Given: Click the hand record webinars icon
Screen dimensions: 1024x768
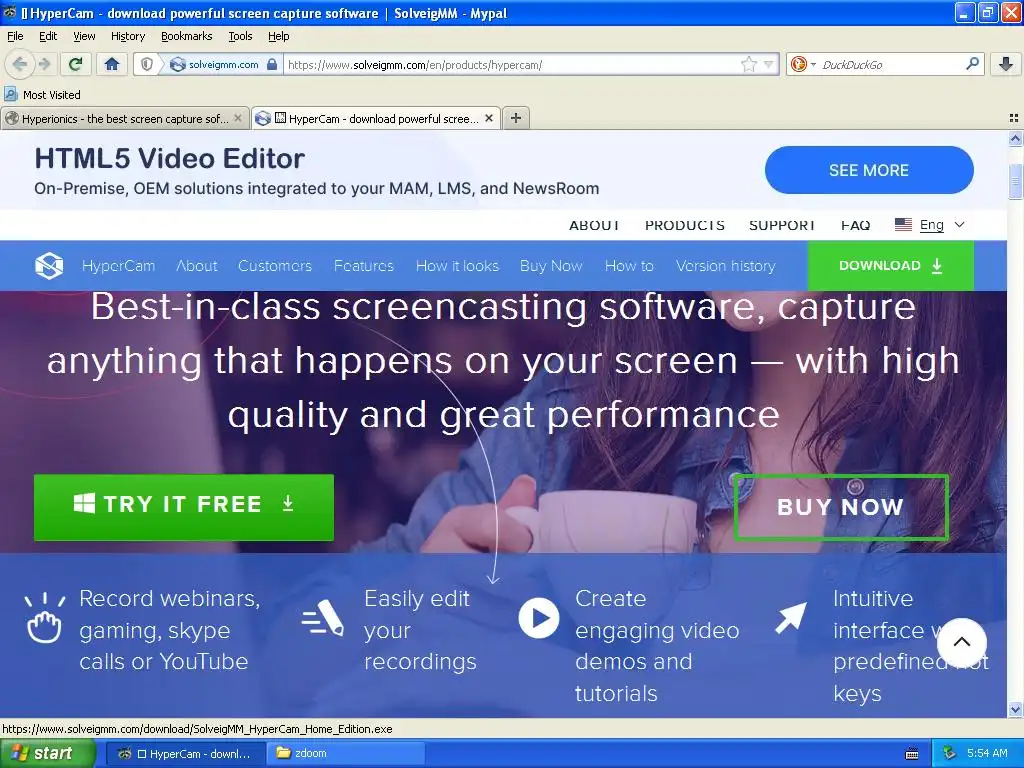Looking at the screenshot, I should tap(44, 618).
